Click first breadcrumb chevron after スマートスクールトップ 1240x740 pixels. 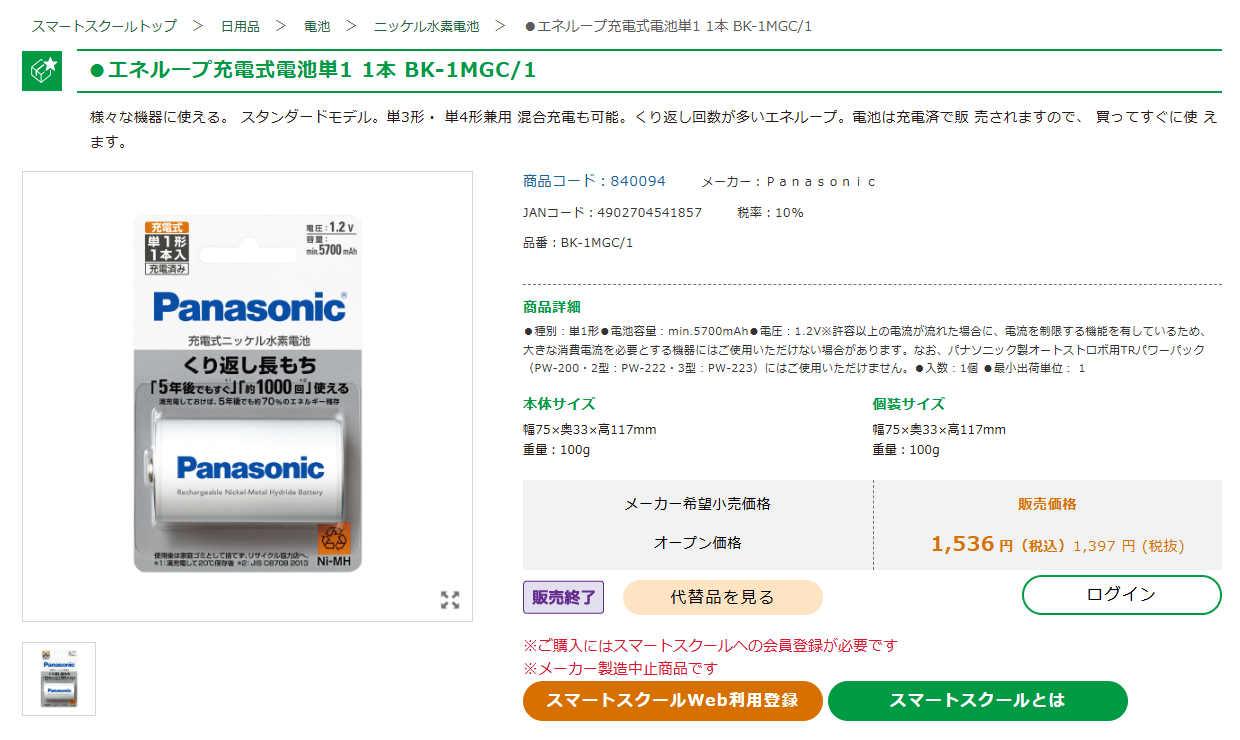point(198,25)
